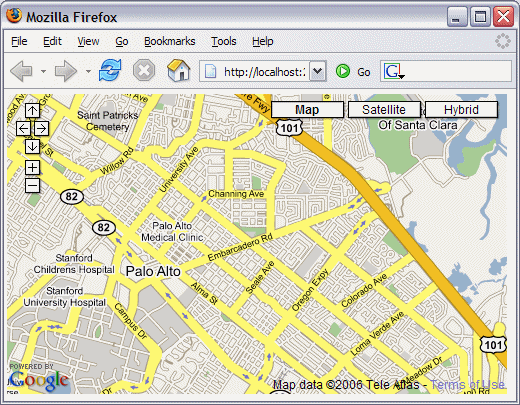The width and height of the screenshot is (520, 405).
Task: Go forward with the Forward arrow
Action: click(x=66, y=71)
